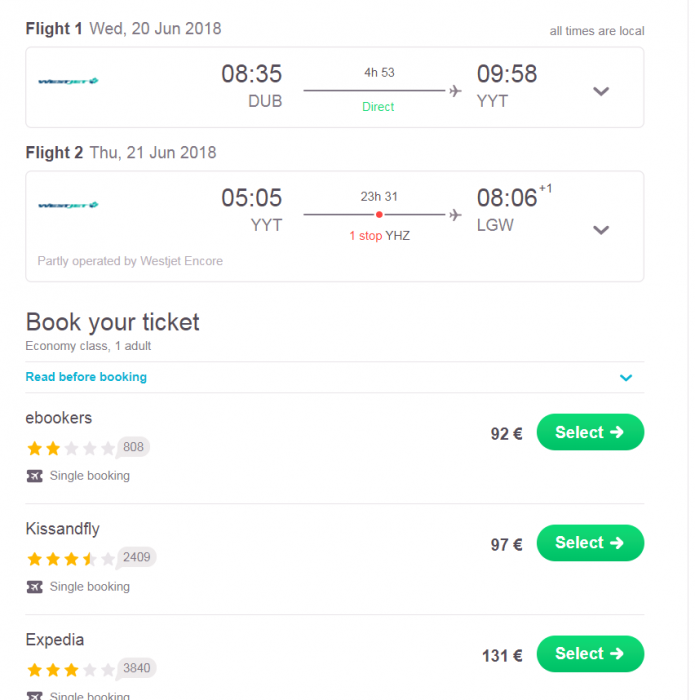The width and height of the screenshot is (695, 700).
Task: Click the red stop dot for YHZ
Action: pos(379,215)
